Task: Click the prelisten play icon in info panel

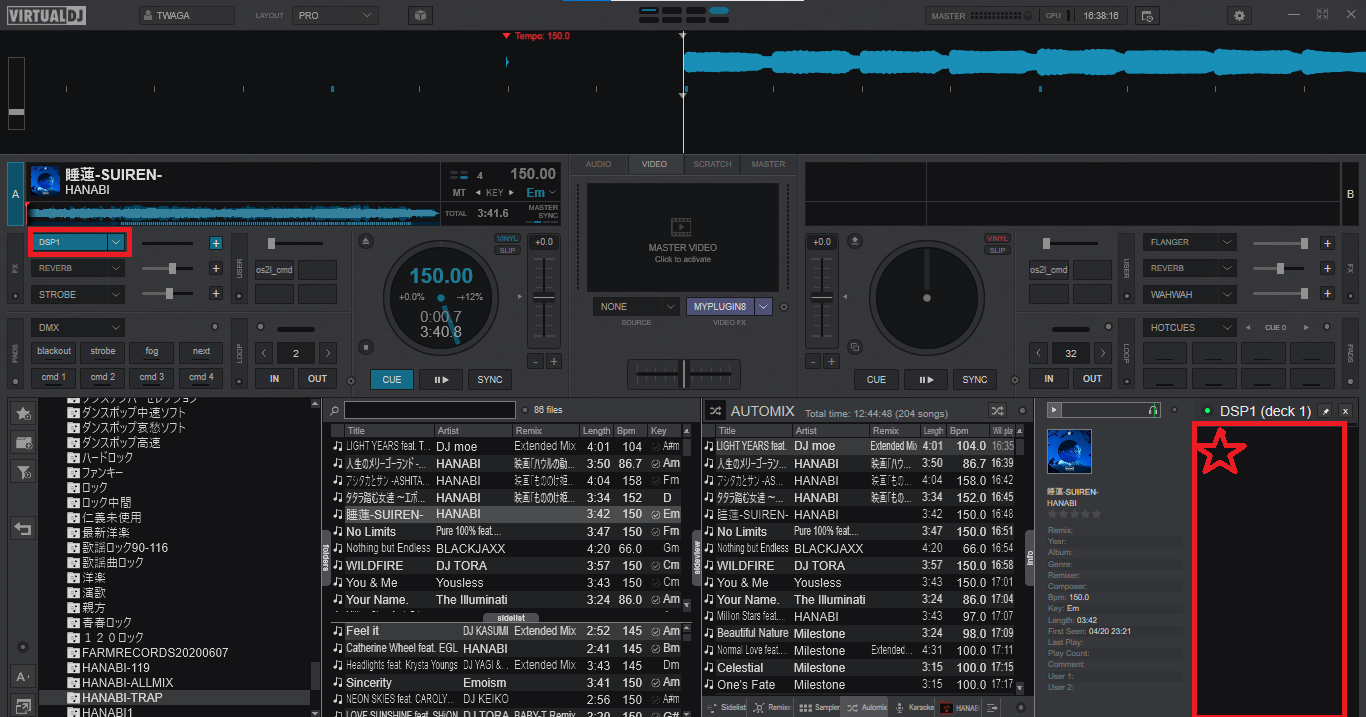Action: click(x=1054, y=410)
